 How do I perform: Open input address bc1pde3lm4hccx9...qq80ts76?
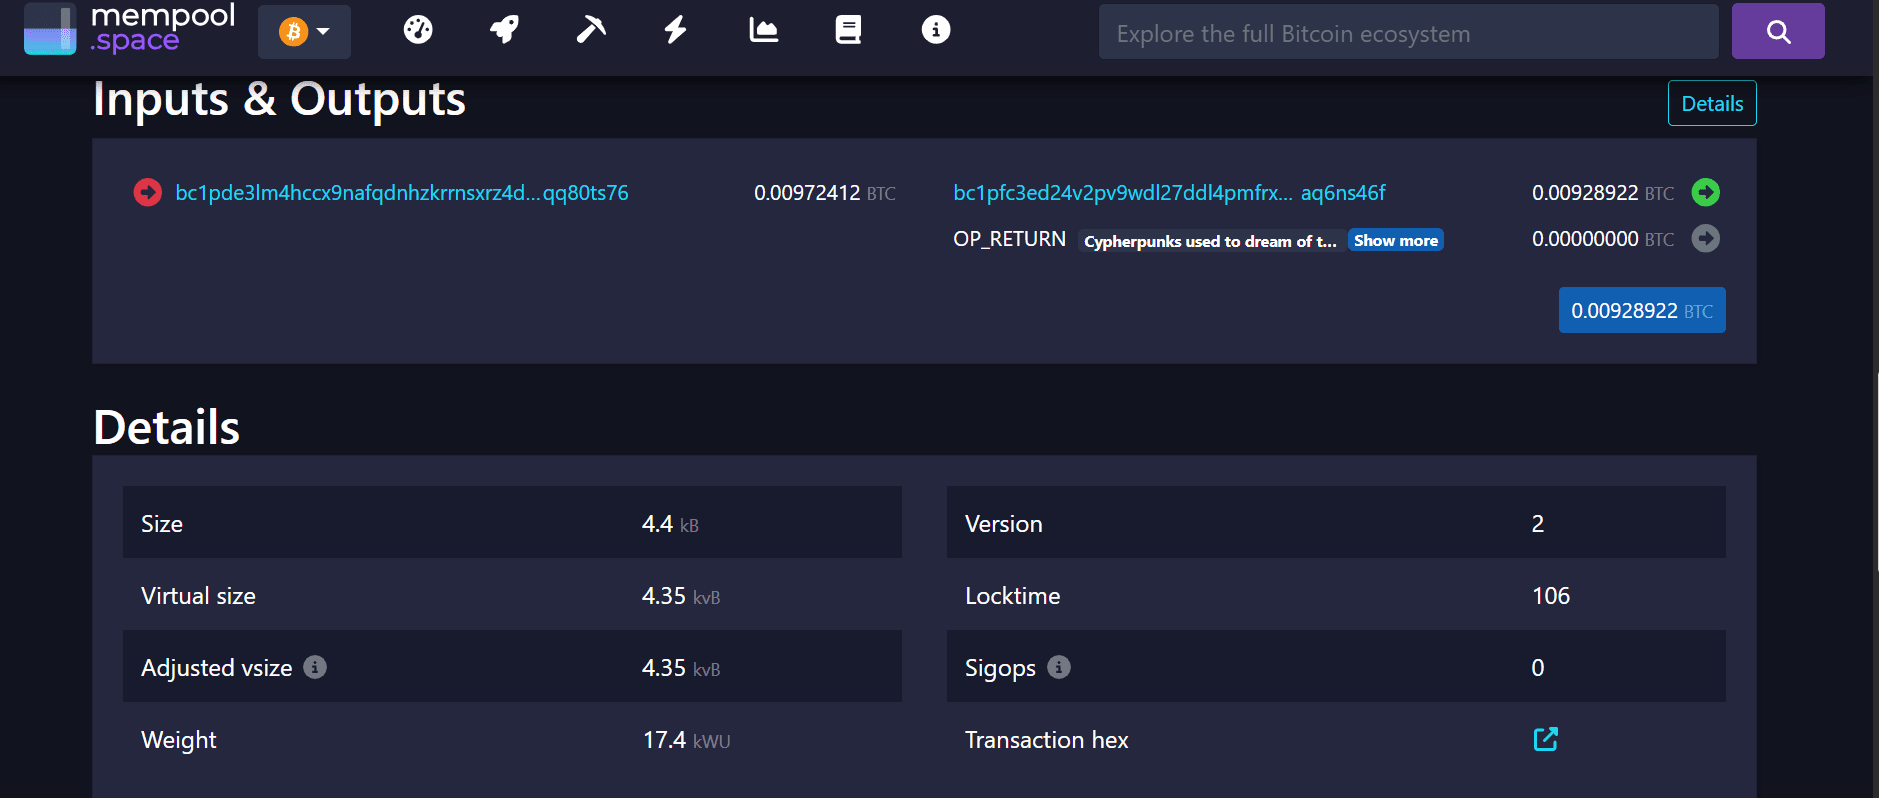(402, 193)
